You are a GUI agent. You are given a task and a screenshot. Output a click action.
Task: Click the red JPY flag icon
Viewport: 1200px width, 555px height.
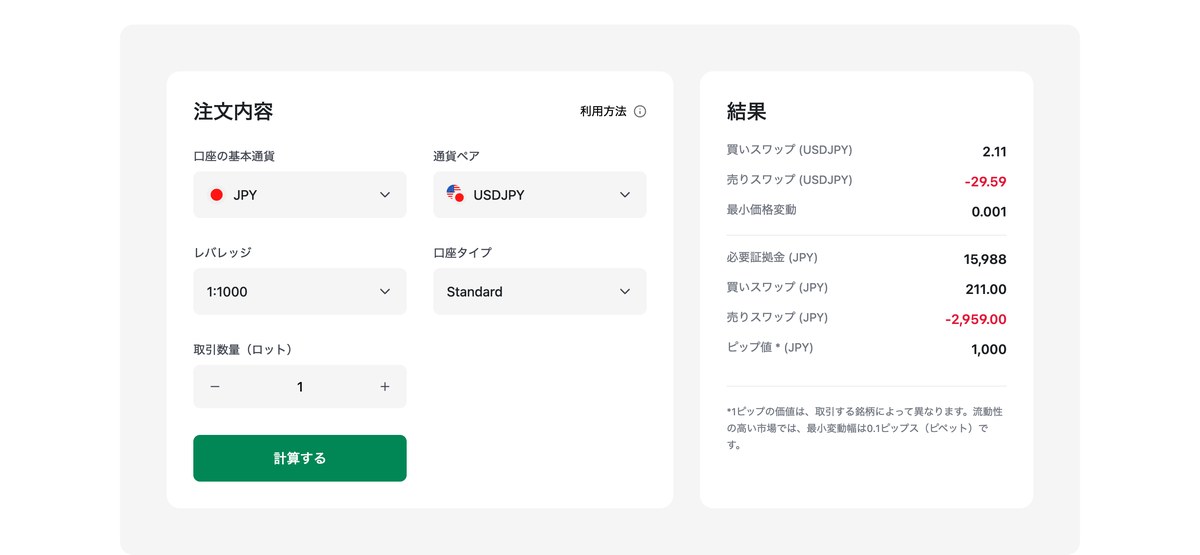pyautogui.click(x=216, y=195)
